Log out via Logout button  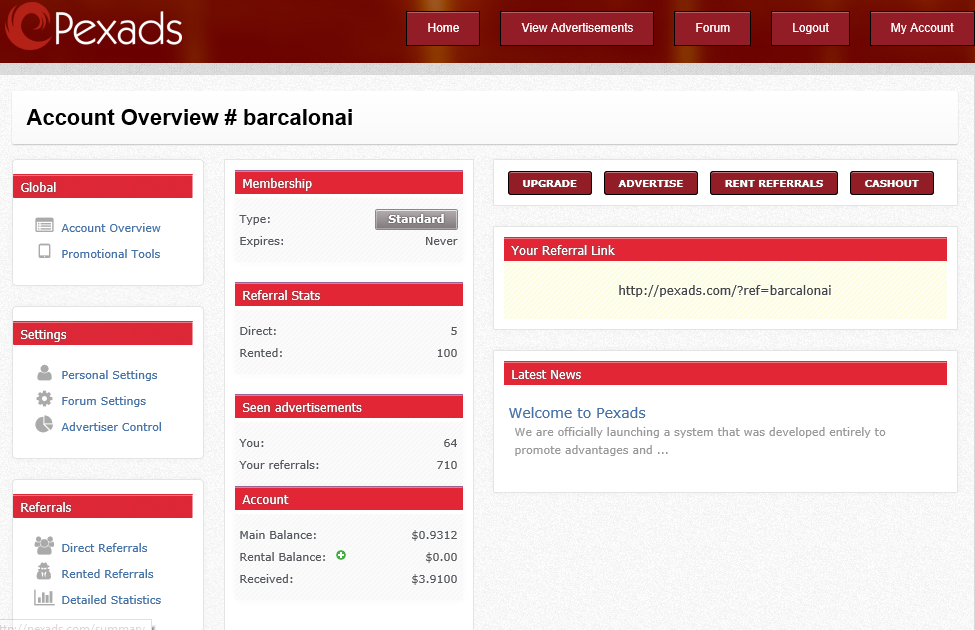(x=810, y=28)
